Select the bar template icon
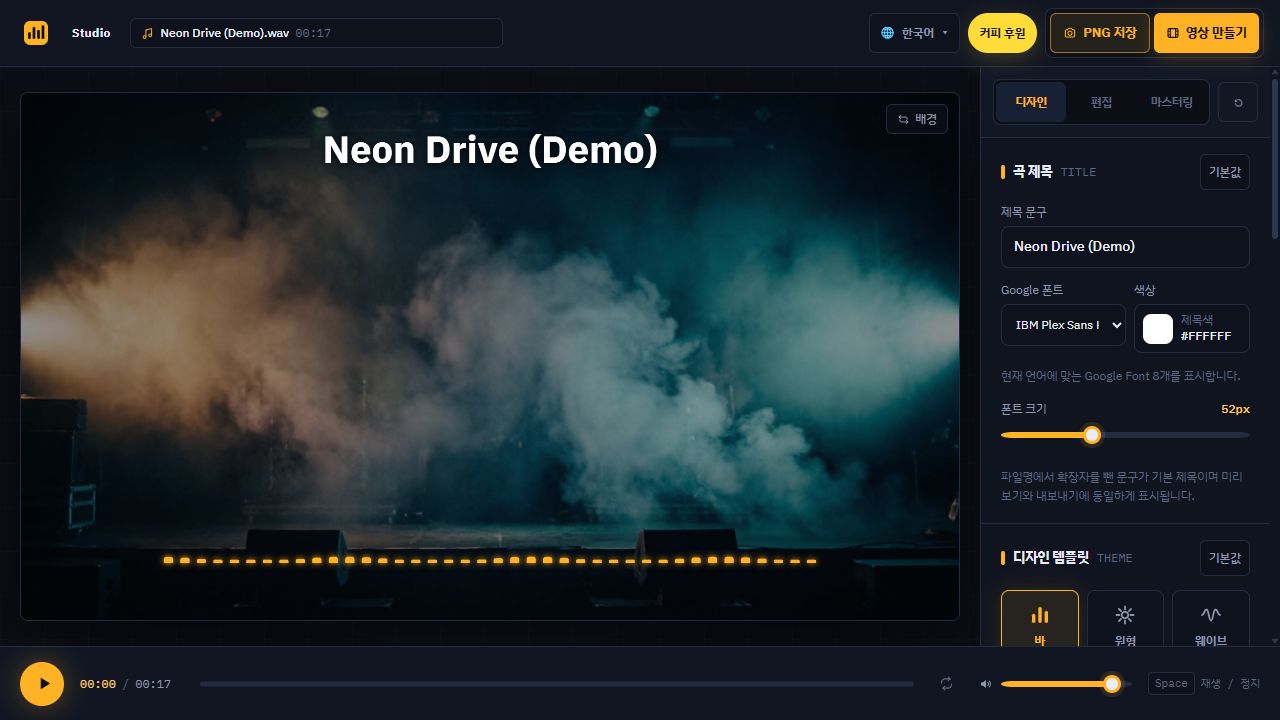Image resolution: width=1280 pixels, height=720 pixels. click(x=1040, y=615)
